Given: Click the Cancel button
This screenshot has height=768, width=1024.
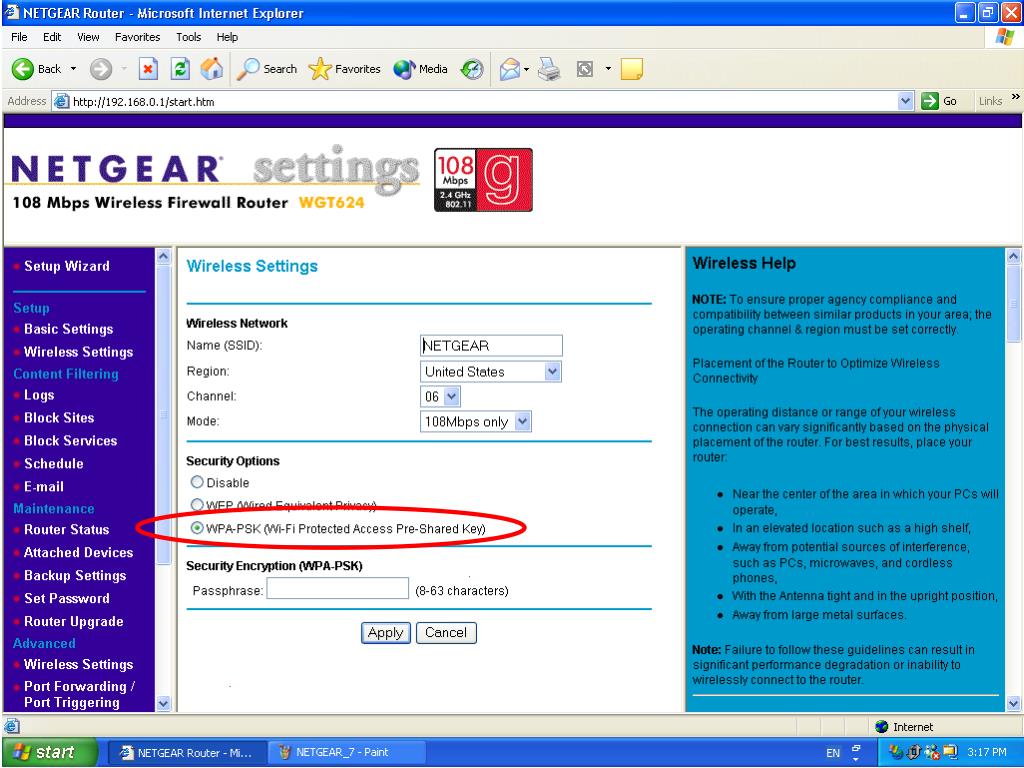Looking at the screenshot, I should click(446, 633).
